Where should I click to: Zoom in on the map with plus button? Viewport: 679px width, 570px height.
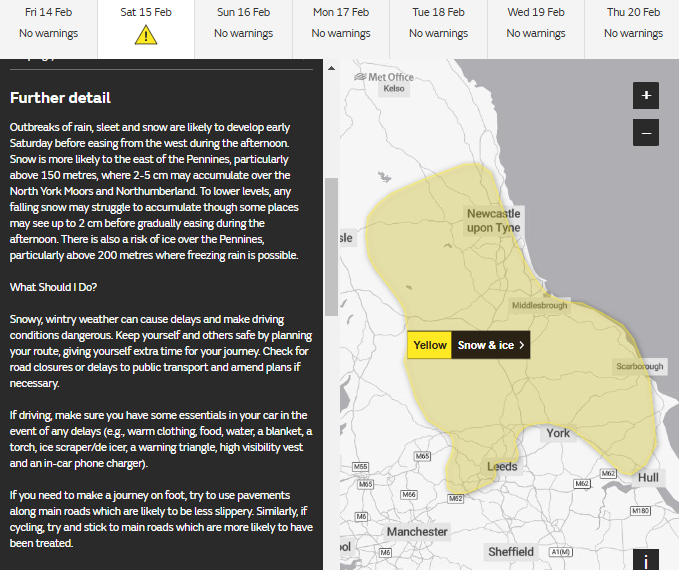click(646, 95)
